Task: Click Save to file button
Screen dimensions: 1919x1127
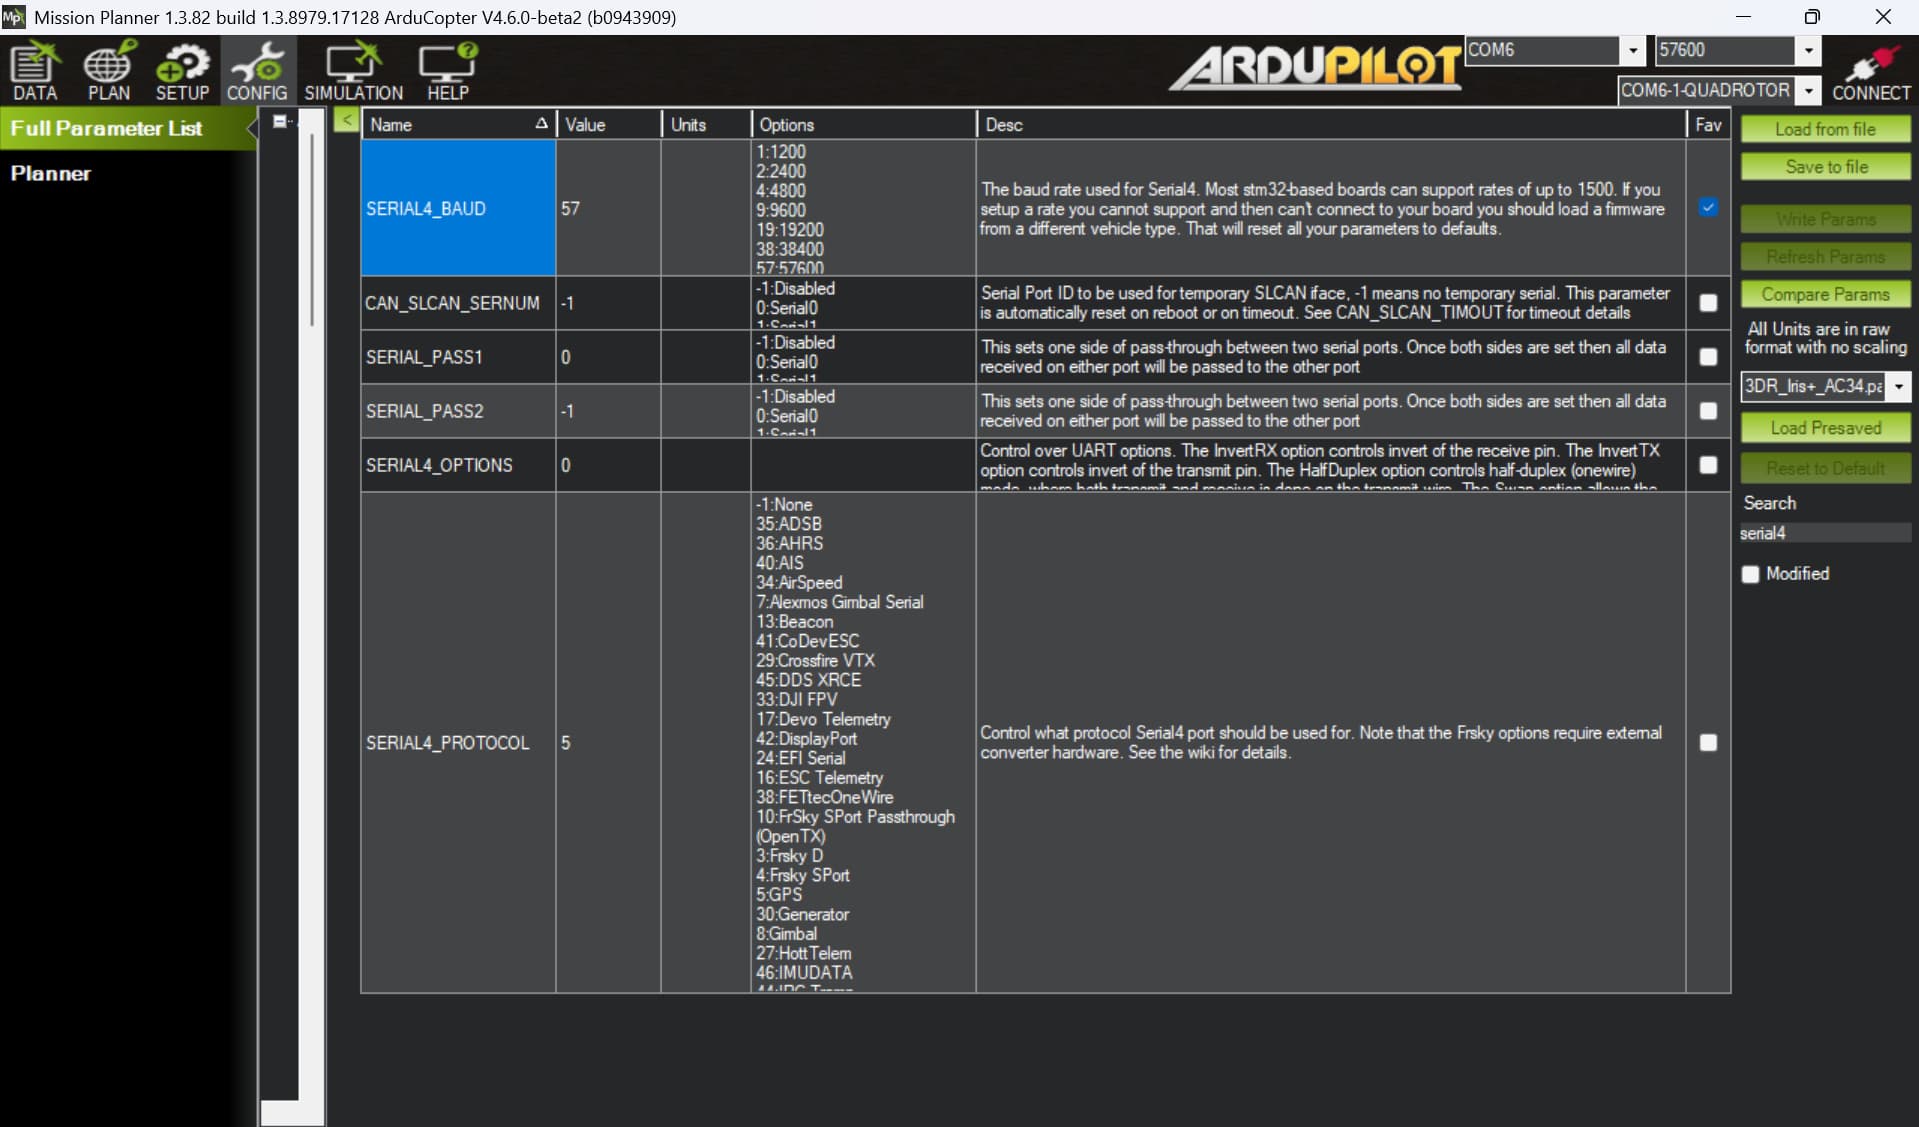Action: (1825, 167)
